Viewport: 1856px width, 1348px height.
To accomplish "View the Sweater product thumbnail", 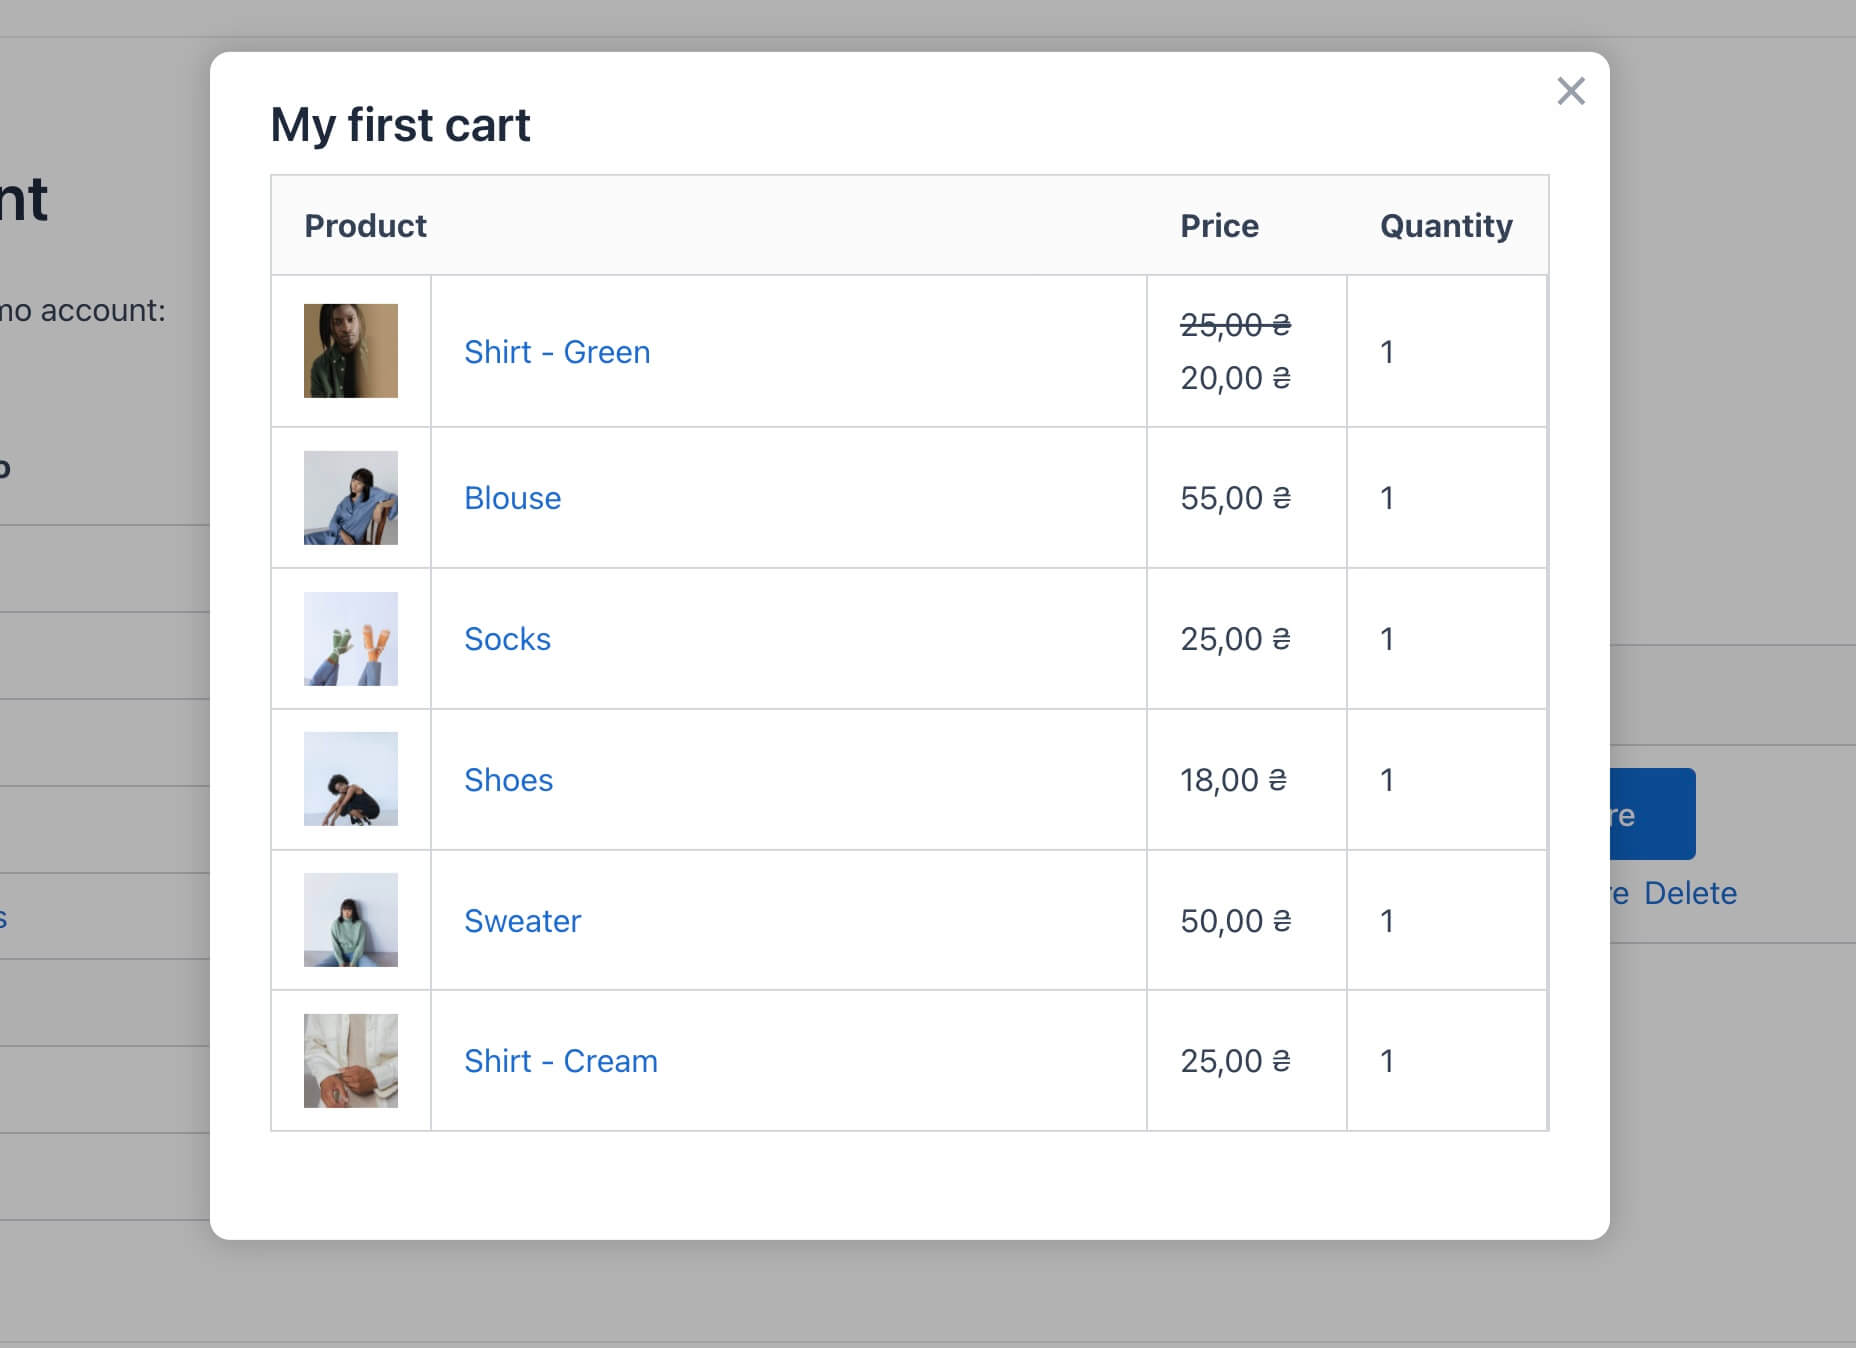I will pos(351,921).
